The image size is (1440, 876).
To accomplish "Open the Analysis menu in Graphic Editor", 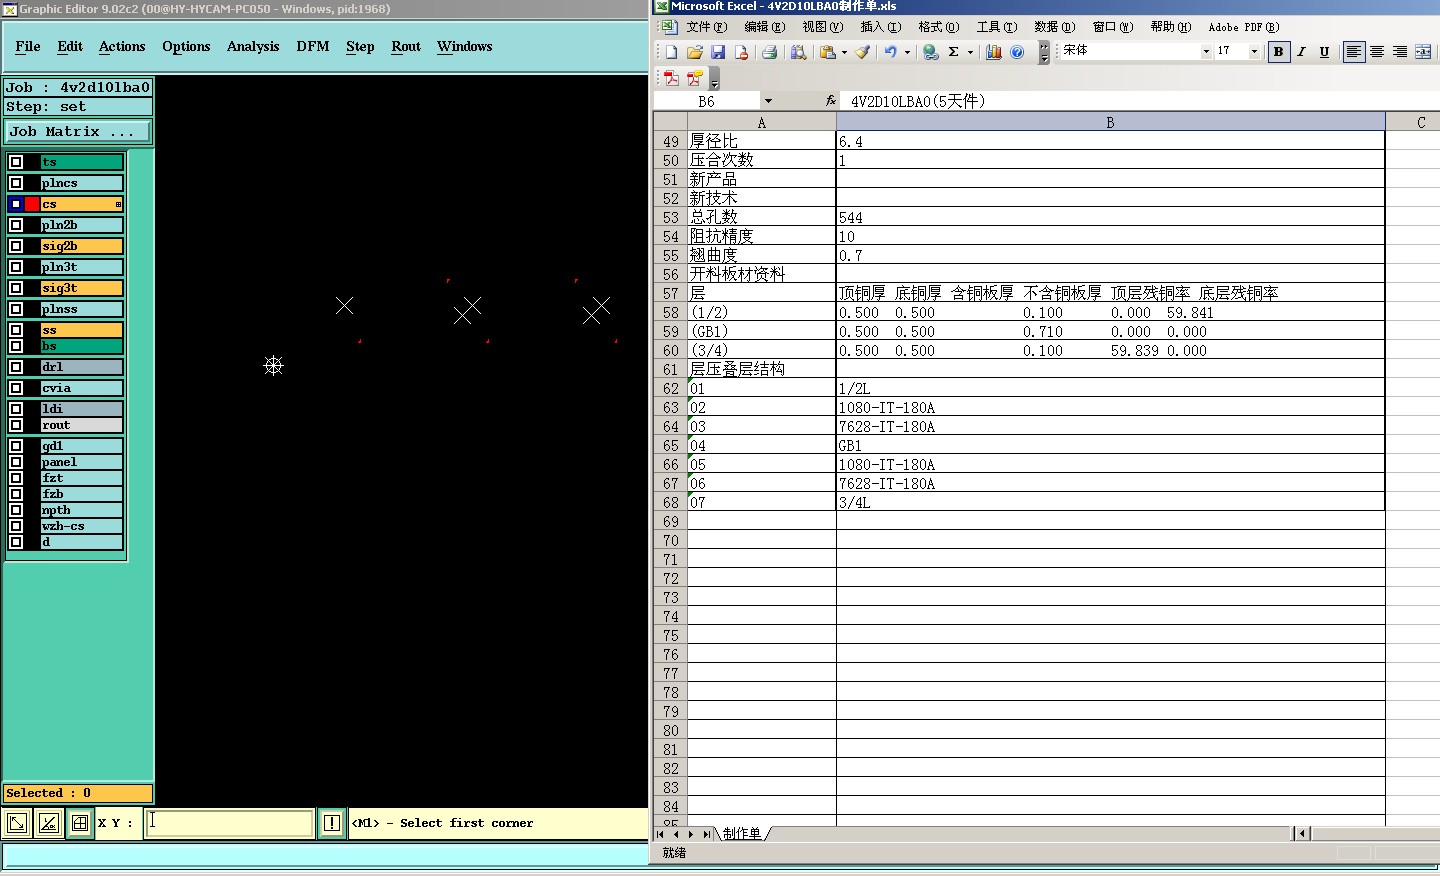I will pos(253,46).
